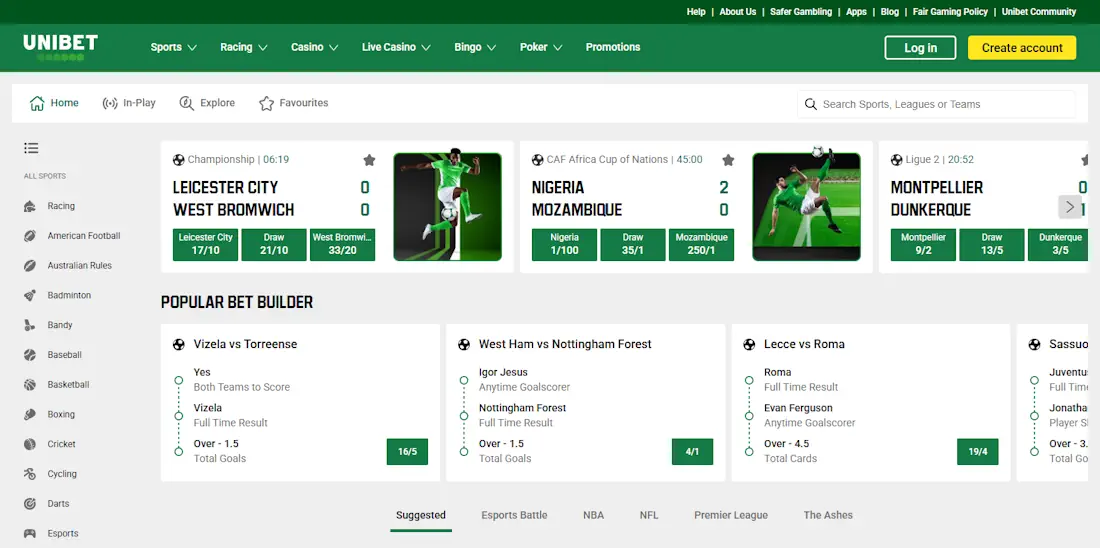
Task: Switch to the NFL tab
Action: coord(649,515)
